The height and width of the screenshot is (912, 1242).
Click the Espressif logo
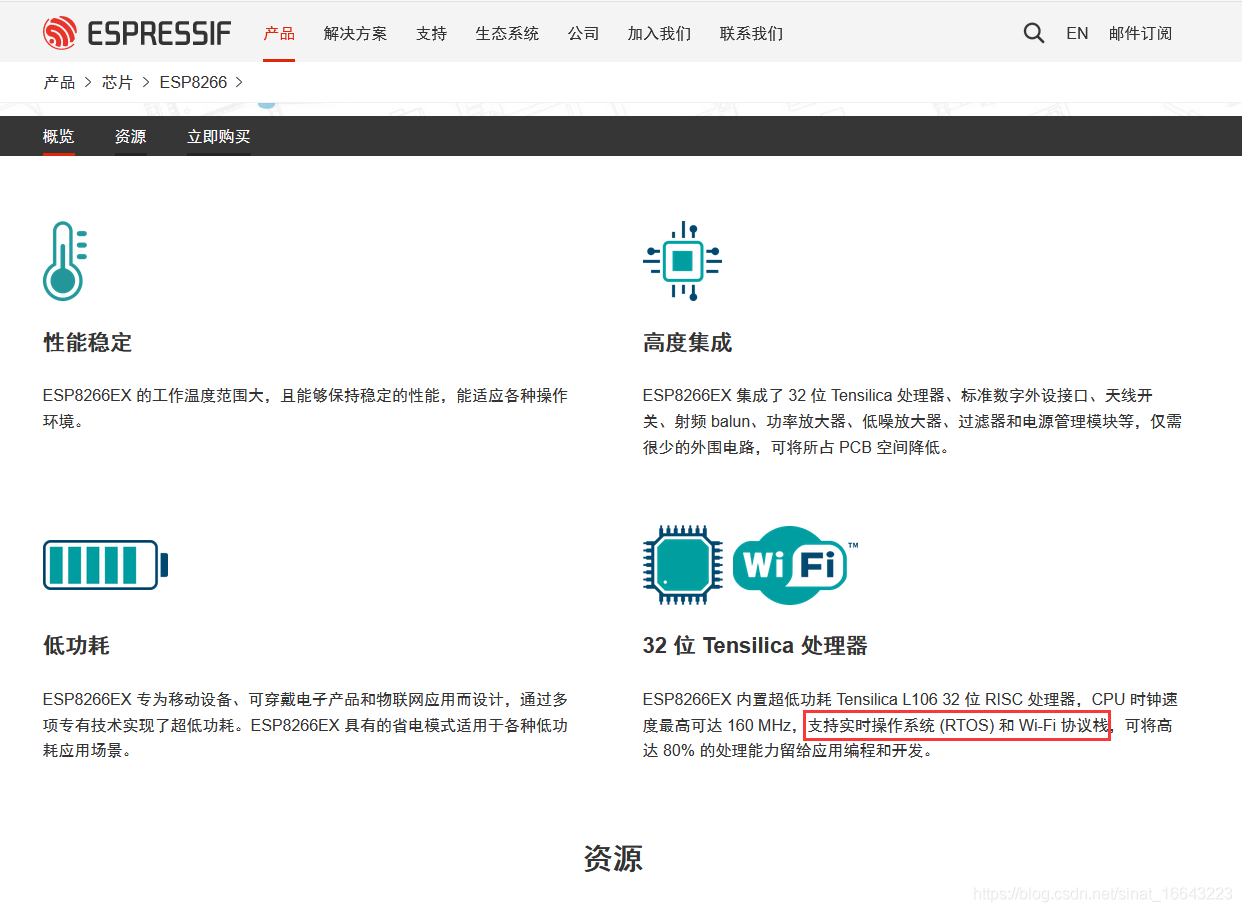[x=137, y=33]
